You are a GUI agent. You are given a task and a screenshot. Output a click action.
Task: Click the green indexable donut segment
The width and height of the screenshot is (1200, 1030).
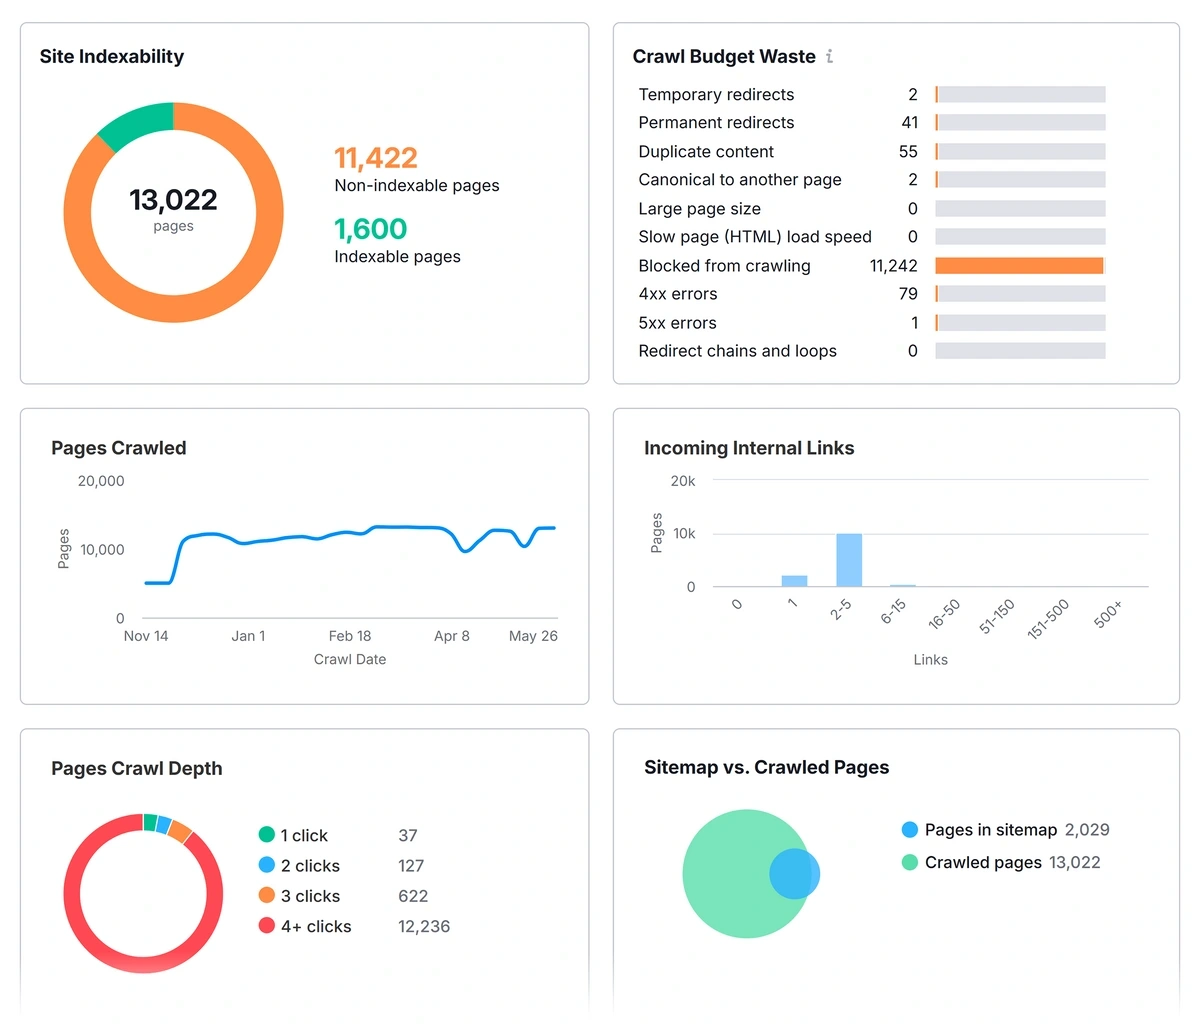(135, 125)
